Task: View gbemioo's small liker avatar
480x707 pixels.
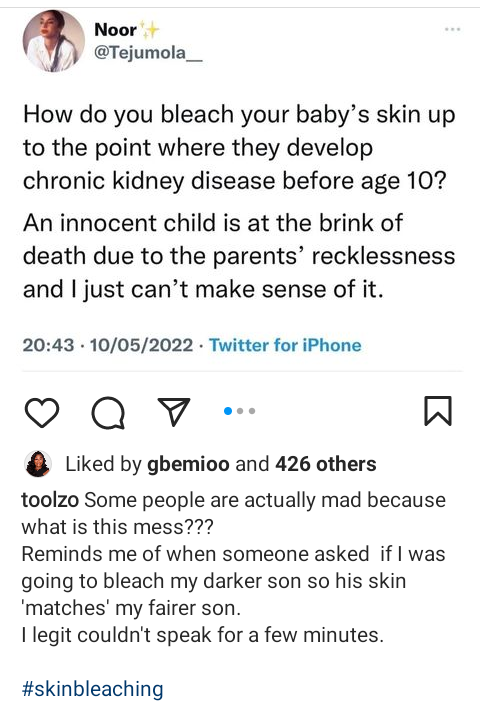Action: 38,464
